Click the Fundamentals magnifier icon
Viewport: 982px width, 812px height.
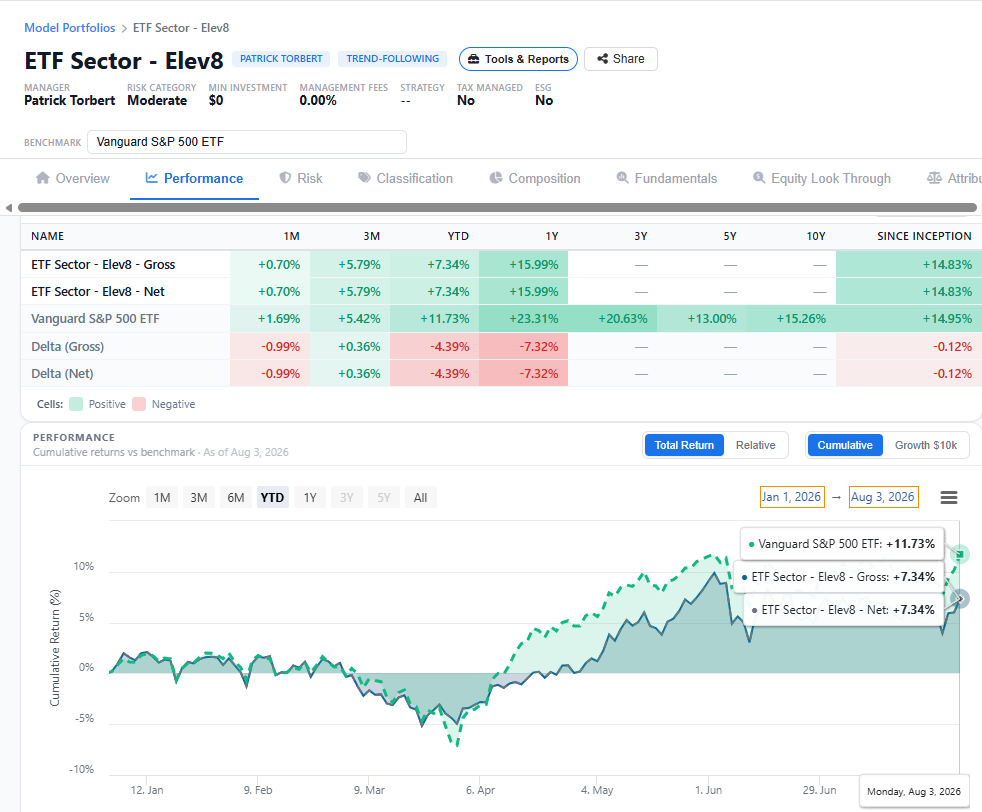[x=623, y=178]
